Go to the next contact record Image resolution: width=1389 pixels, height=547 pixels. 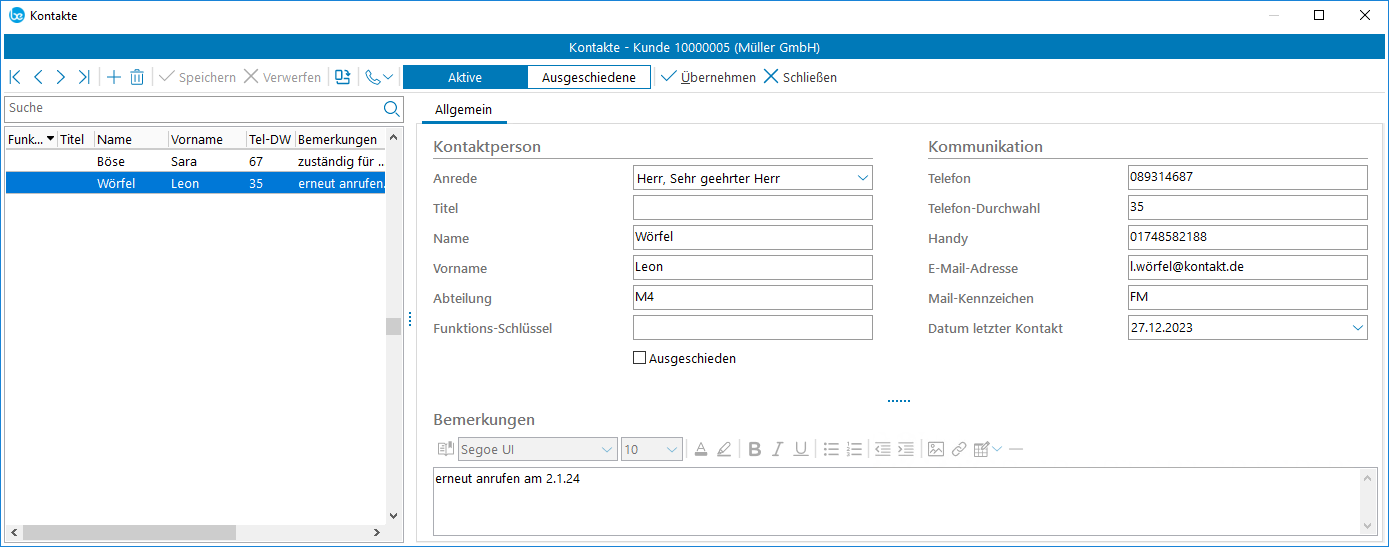coord(61,77)
